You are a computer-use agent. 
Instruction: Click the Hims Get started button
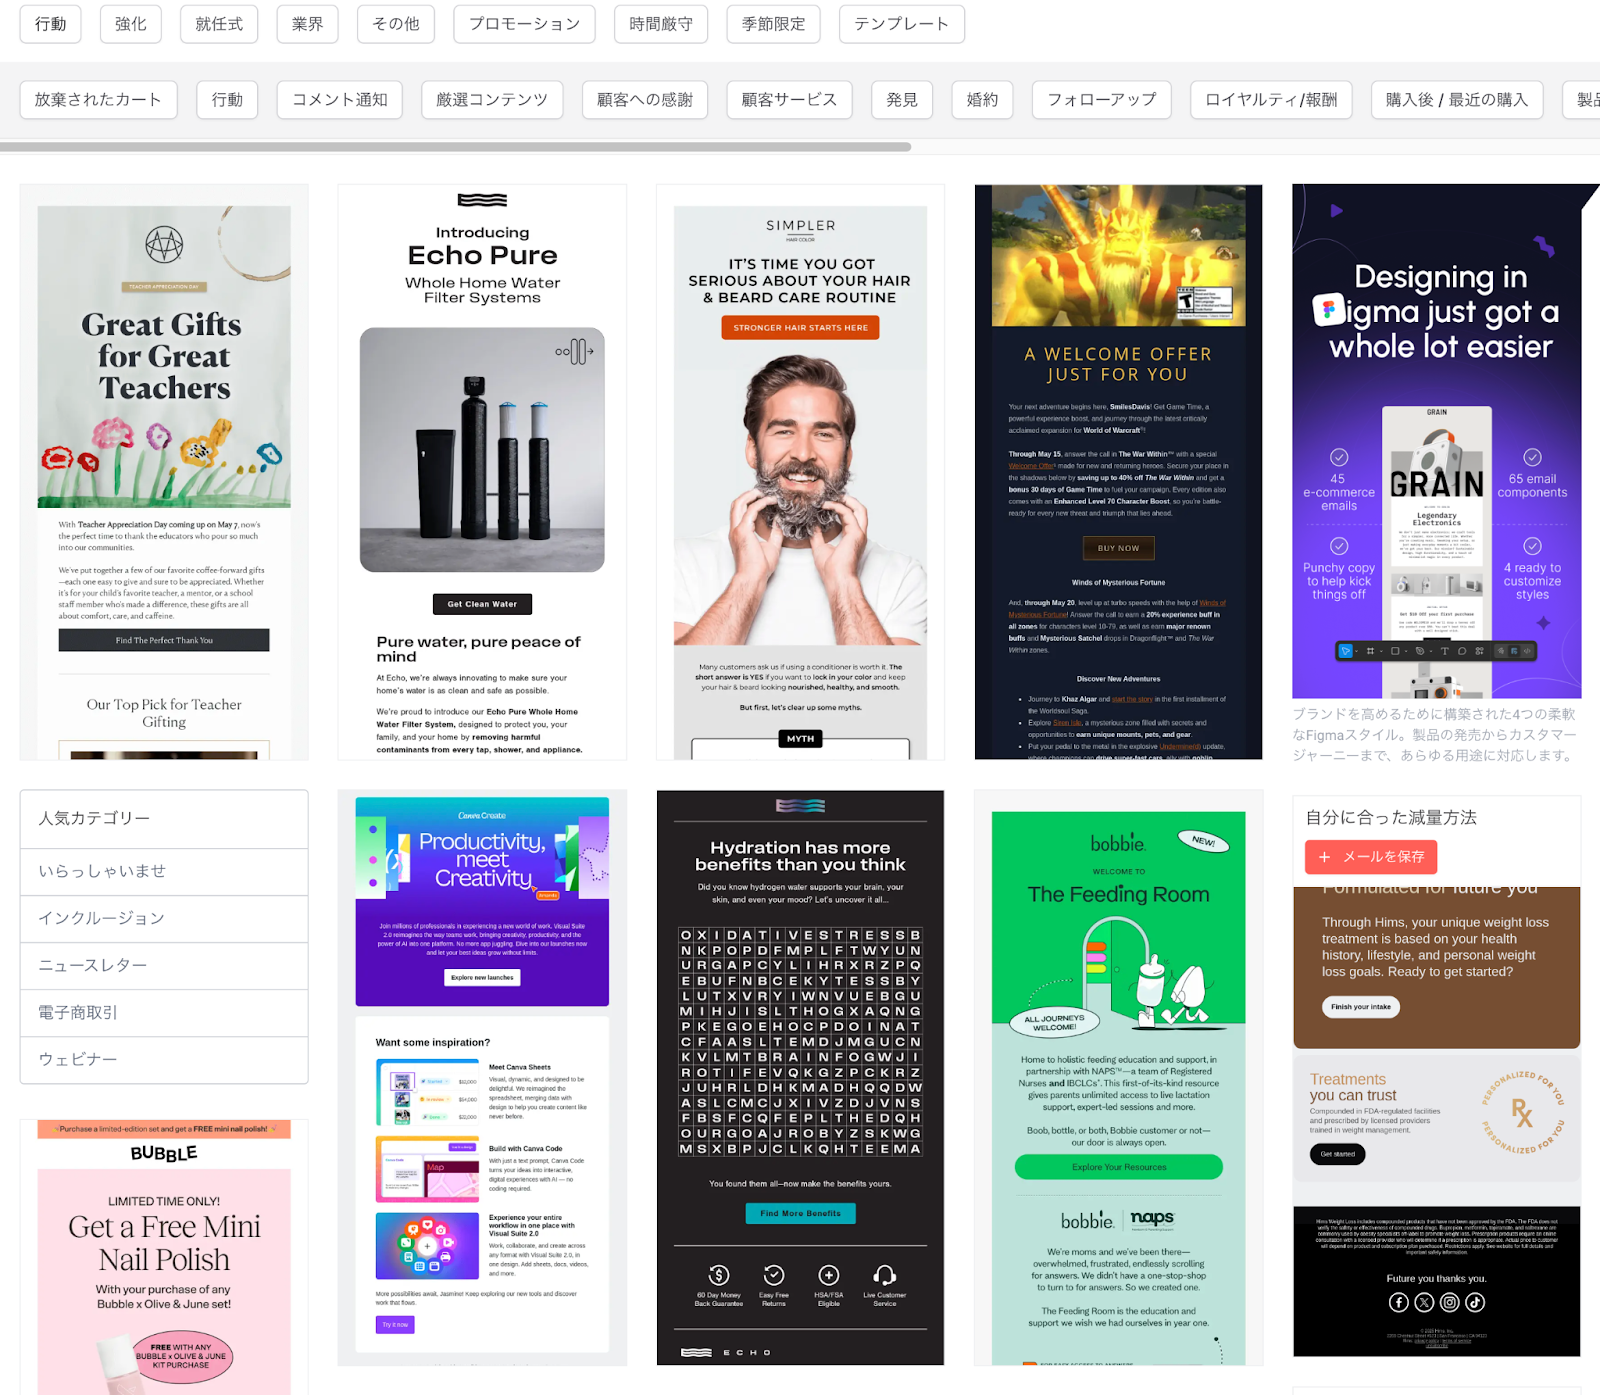point(1337,1154)
